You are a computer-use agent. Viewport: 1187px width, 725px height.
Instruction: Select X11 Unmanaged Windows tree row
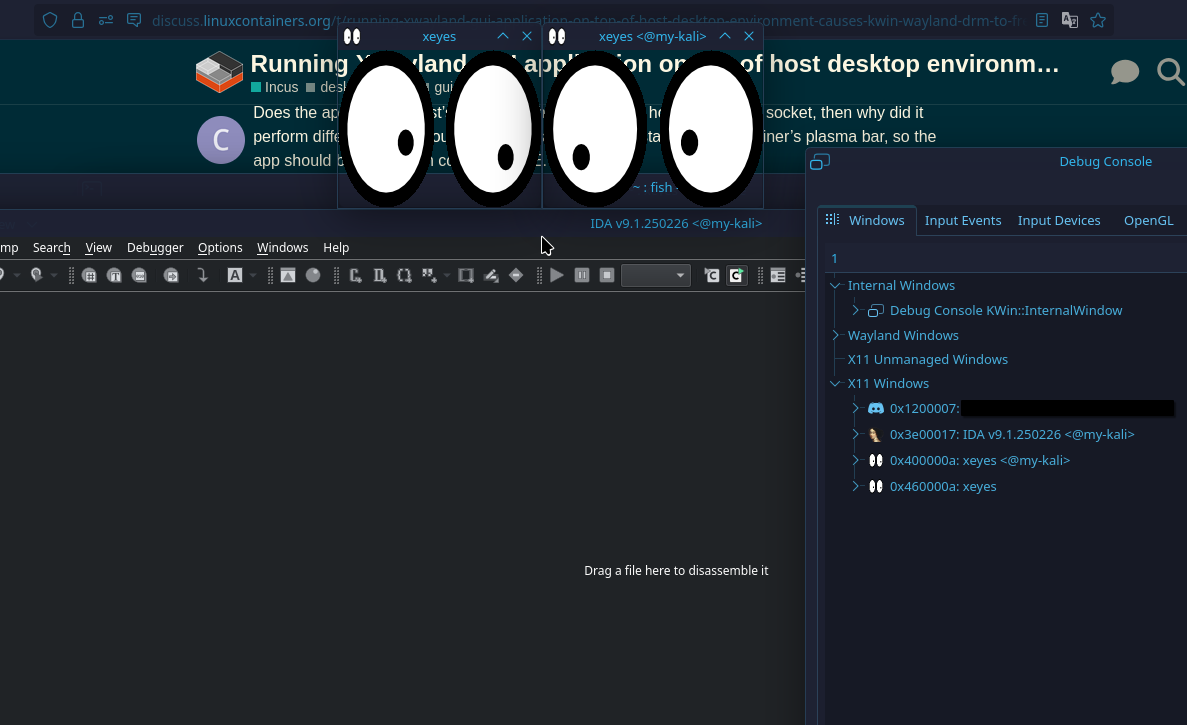(927, 359)
